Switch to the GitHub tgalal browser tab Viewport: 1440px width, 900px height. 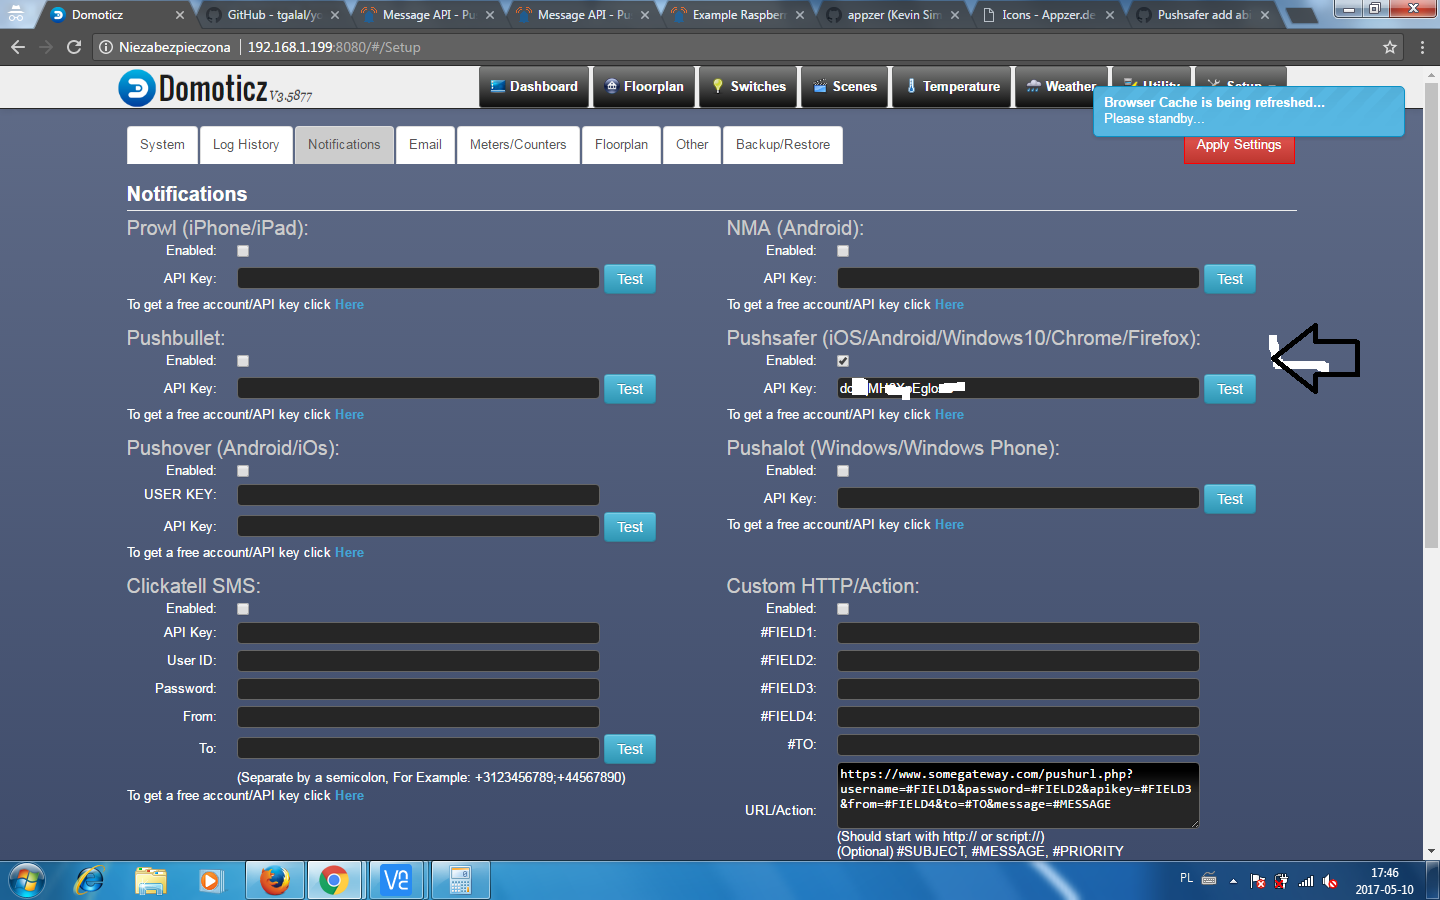(x=273, y=15)
